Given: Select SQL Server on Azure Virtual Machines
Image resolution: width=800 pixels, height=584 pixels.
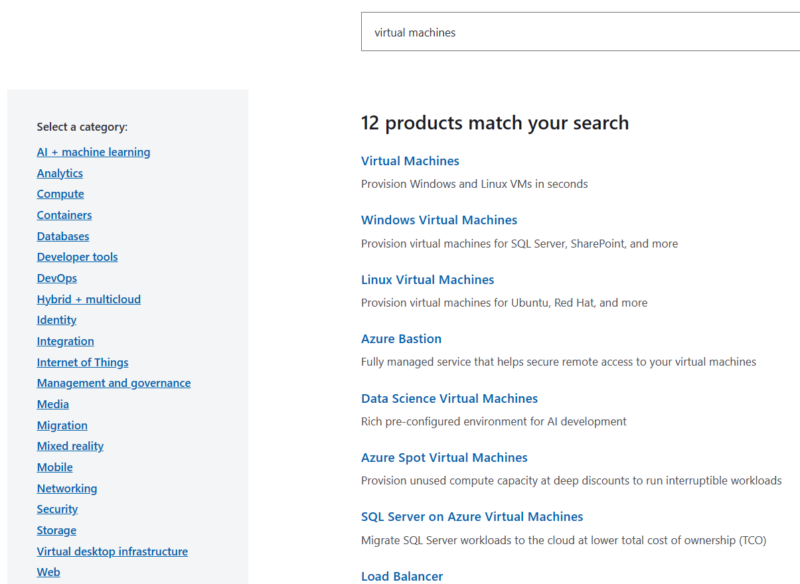Looking at the screenshot, I should click(472, 517).
